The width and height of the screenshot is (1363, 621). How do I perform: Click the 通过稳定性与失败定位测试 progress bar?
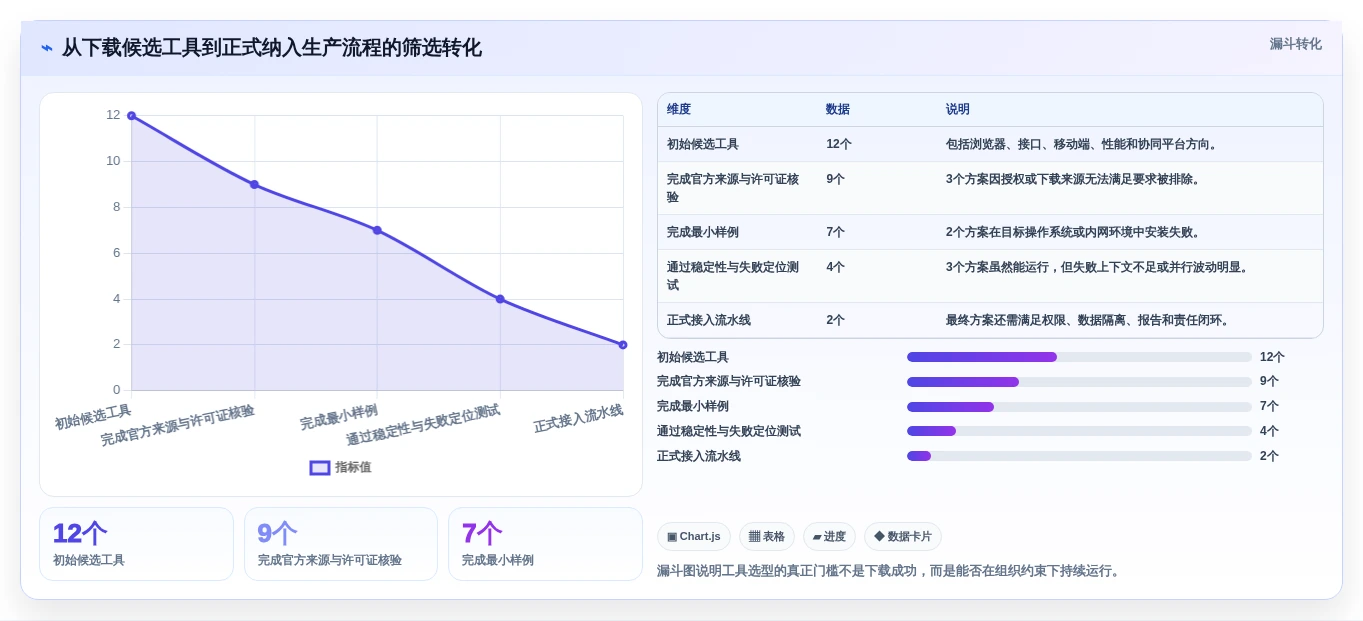click(1079, 431)
